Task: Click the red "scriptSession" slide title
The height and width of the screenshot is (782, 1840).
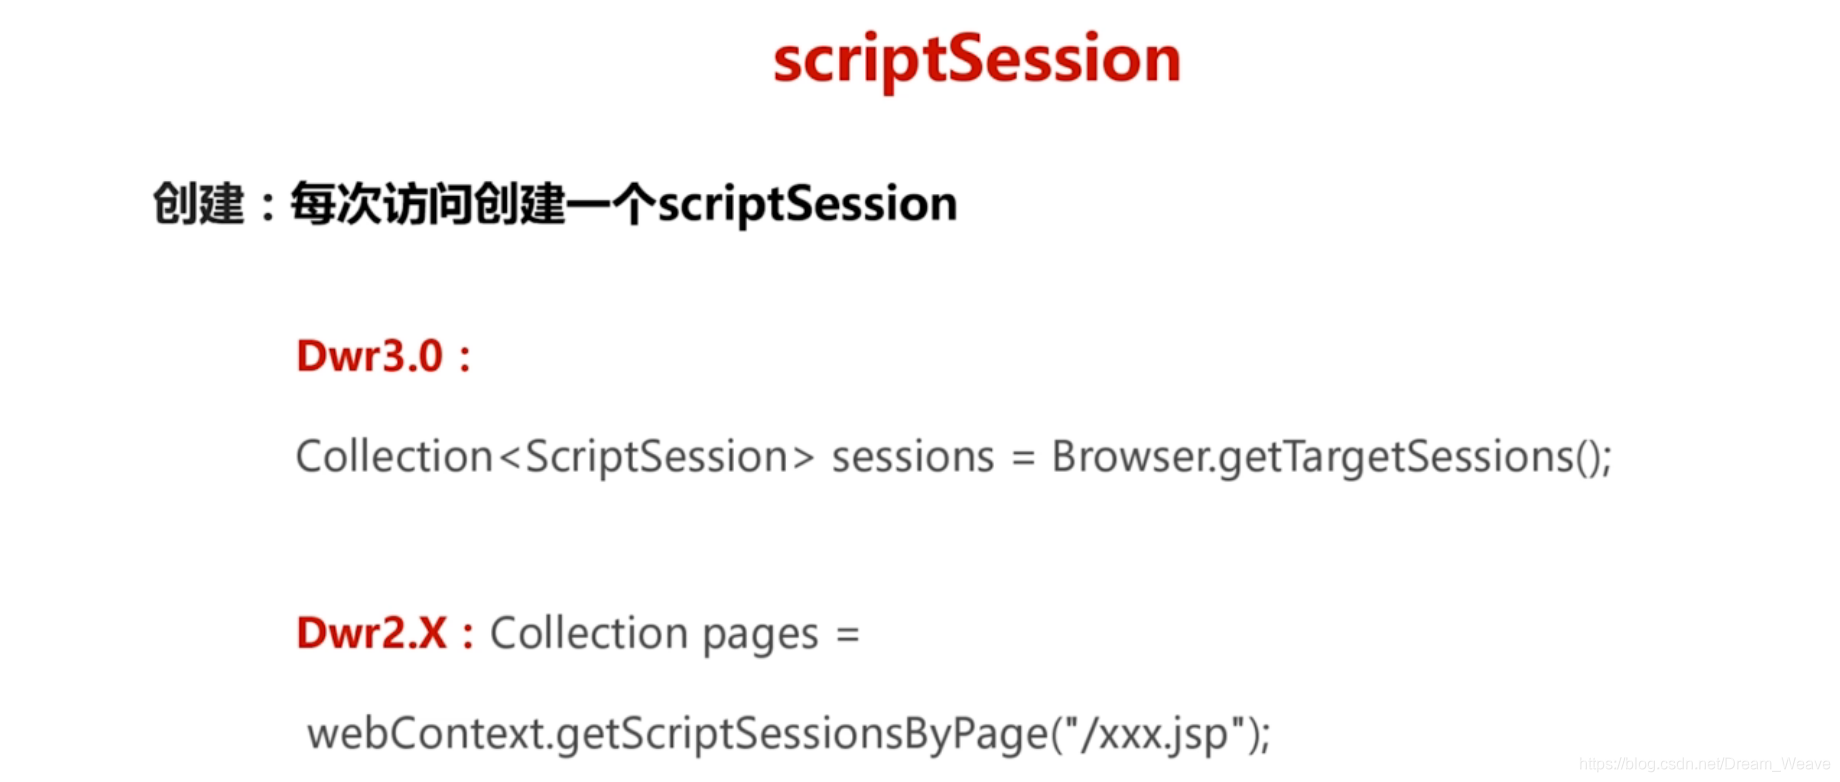Action: (x=976, y=59)
